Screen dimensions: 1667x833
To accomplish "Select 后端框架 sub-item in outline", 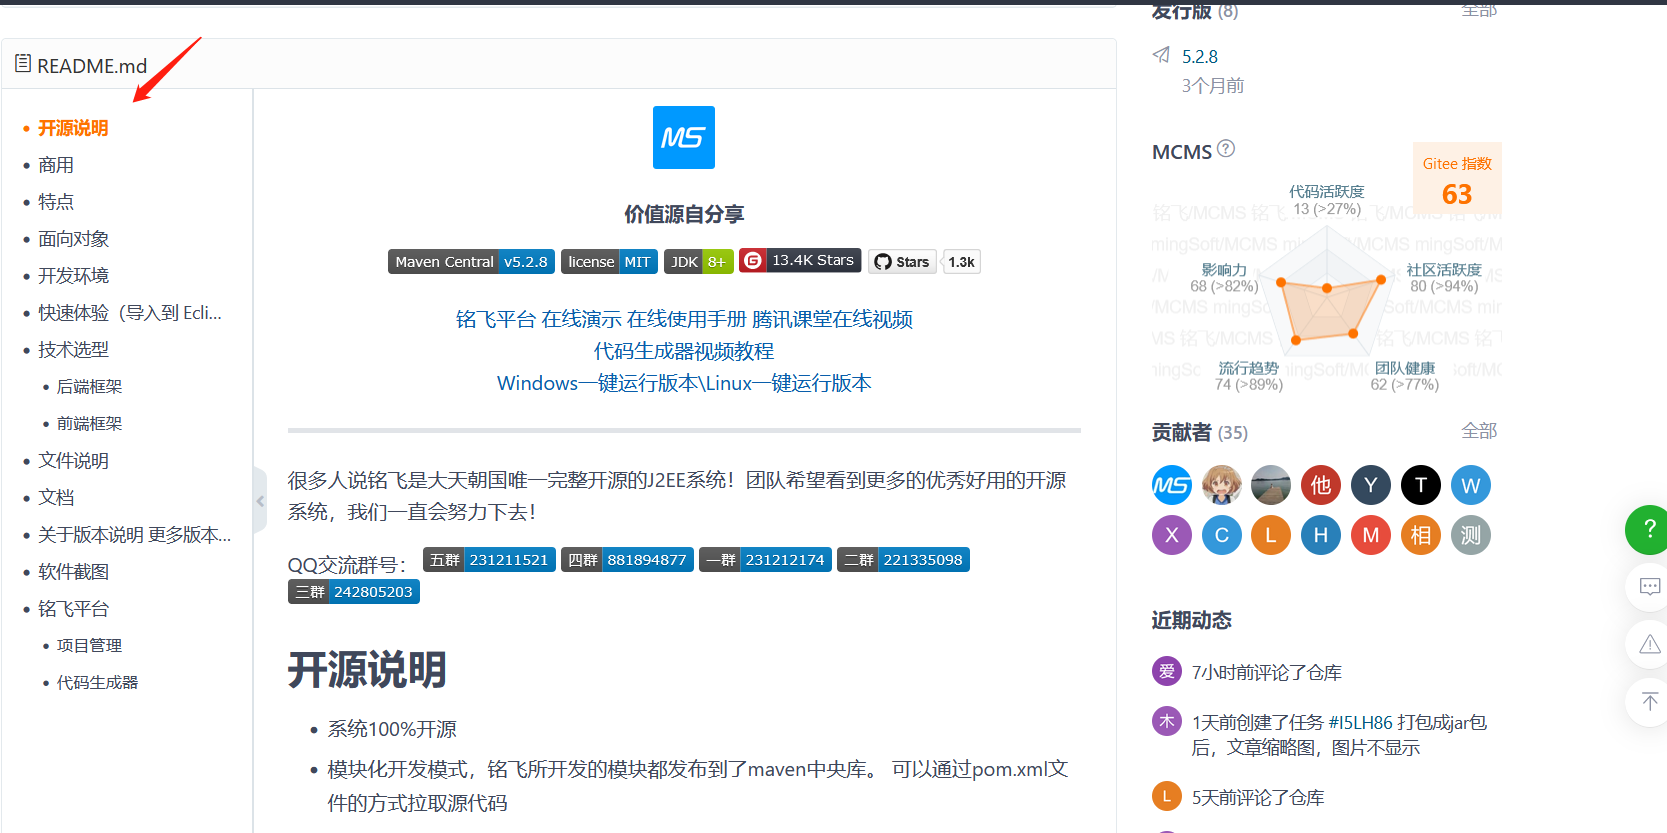I will [x=90, y=387].
